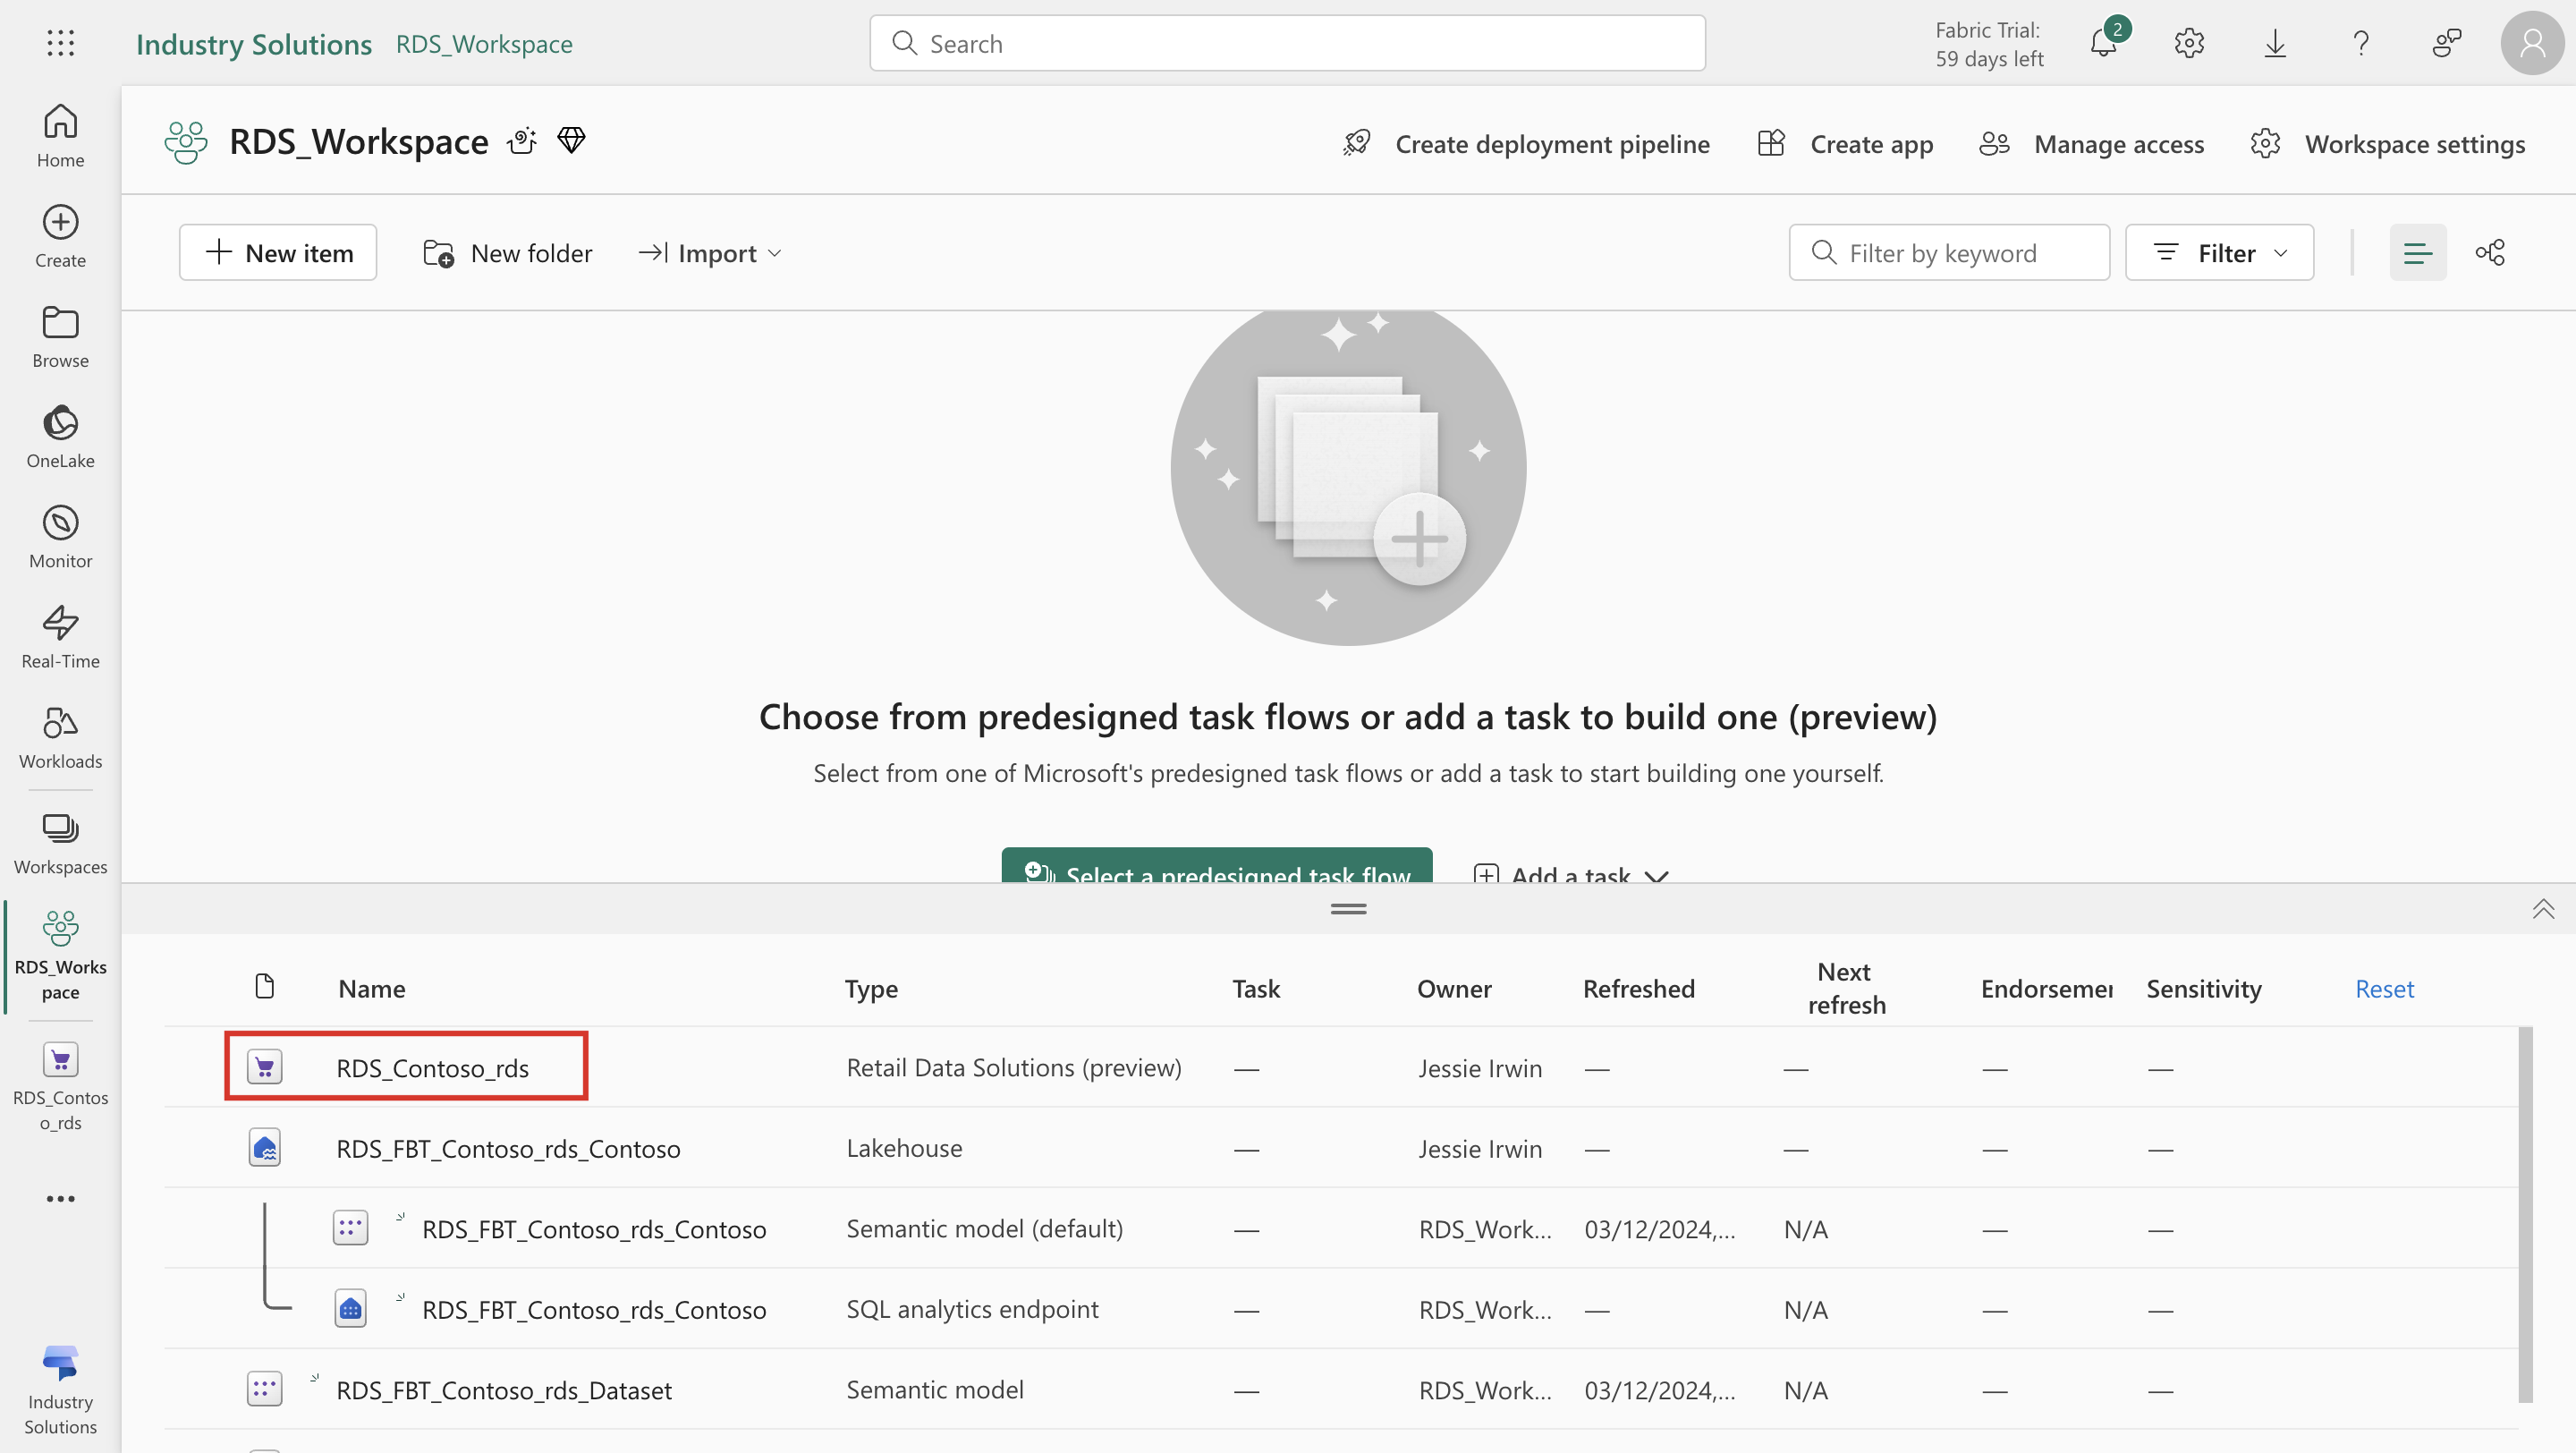Switch to list view
Image resolution: width=2576 pixels, height=1453 pixels.
[2417, 252]
